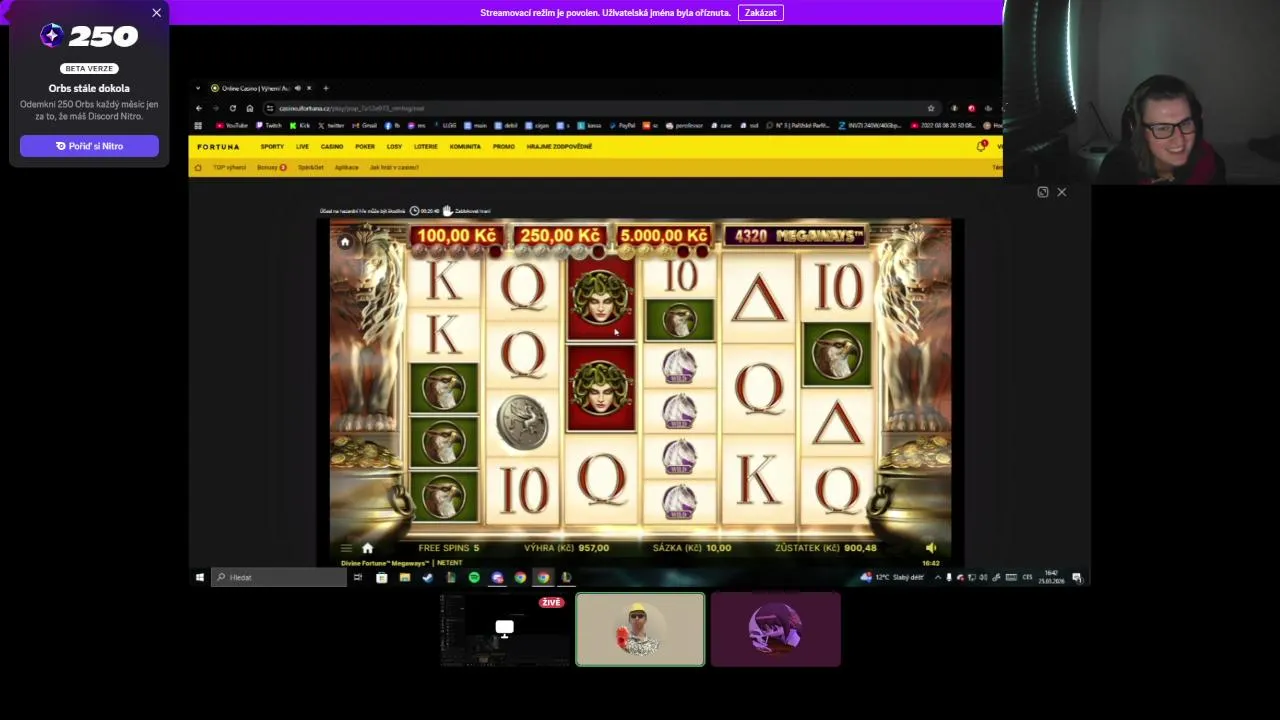1280x720 pixels.
Task: Open the Gmail bookmark
Action: pyautogui.click(x=365, y=126)
